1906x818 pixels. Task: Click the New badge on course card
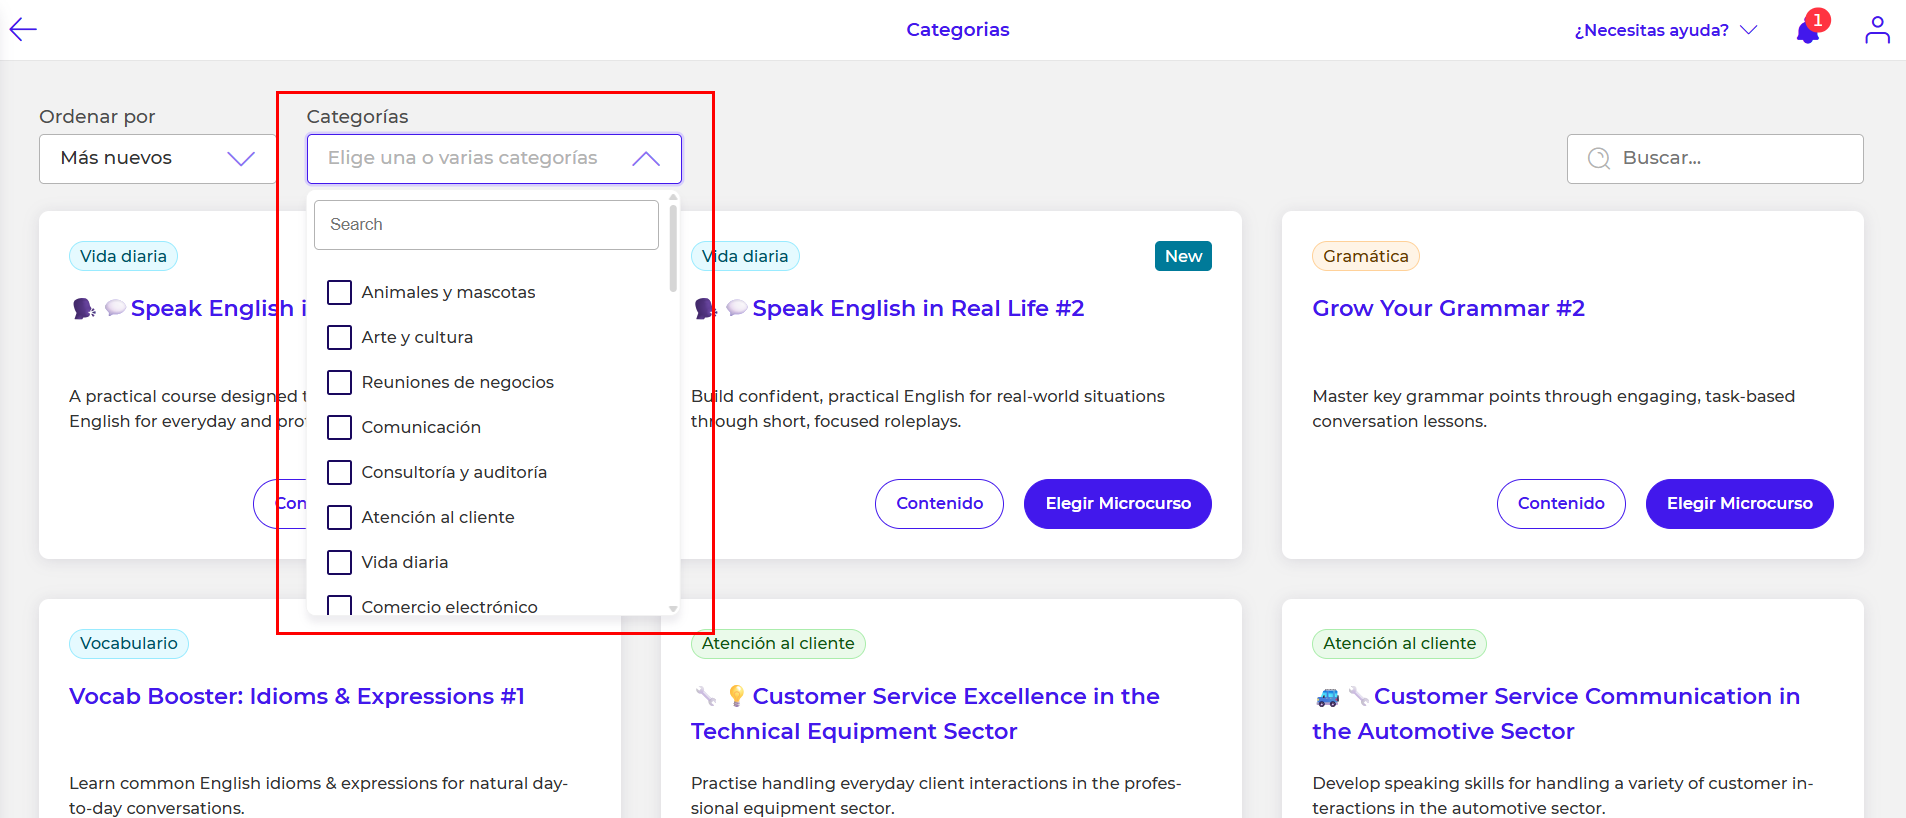[x=1183, y=256]
